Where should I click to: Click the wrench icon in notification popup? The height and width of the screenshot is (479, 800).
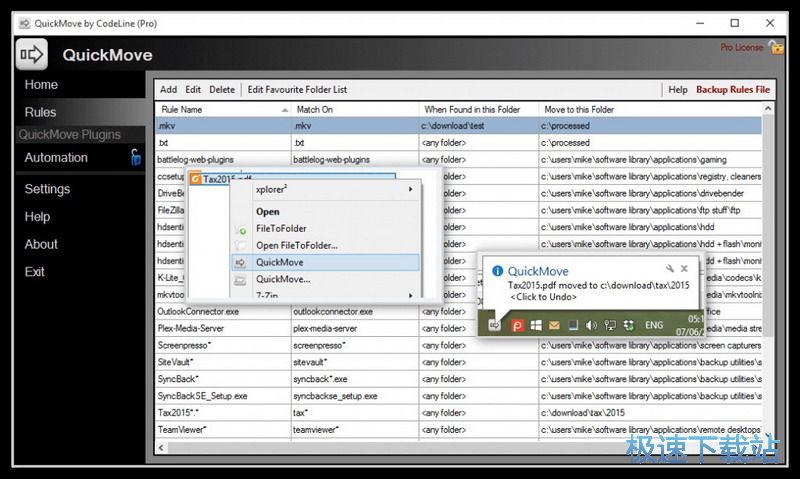coord(670,269)
